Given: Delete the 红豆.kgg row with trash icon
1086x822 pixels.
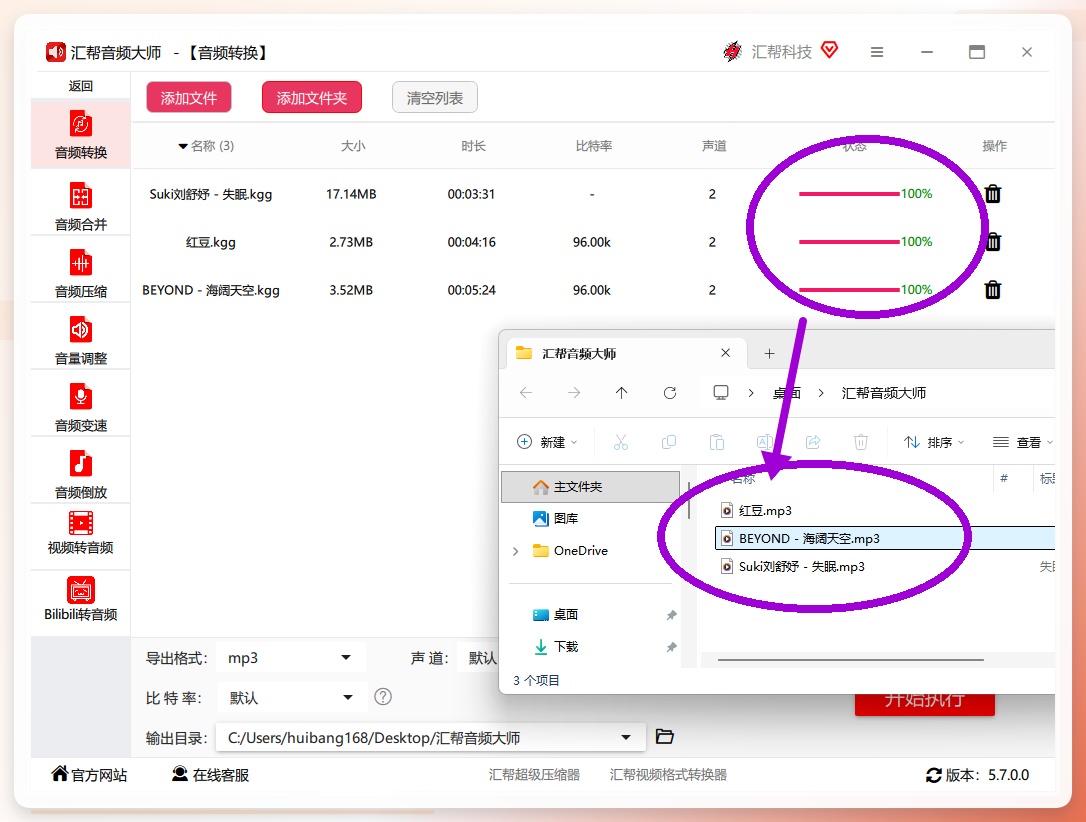Looking at the screenshot, I should point(992,242).
